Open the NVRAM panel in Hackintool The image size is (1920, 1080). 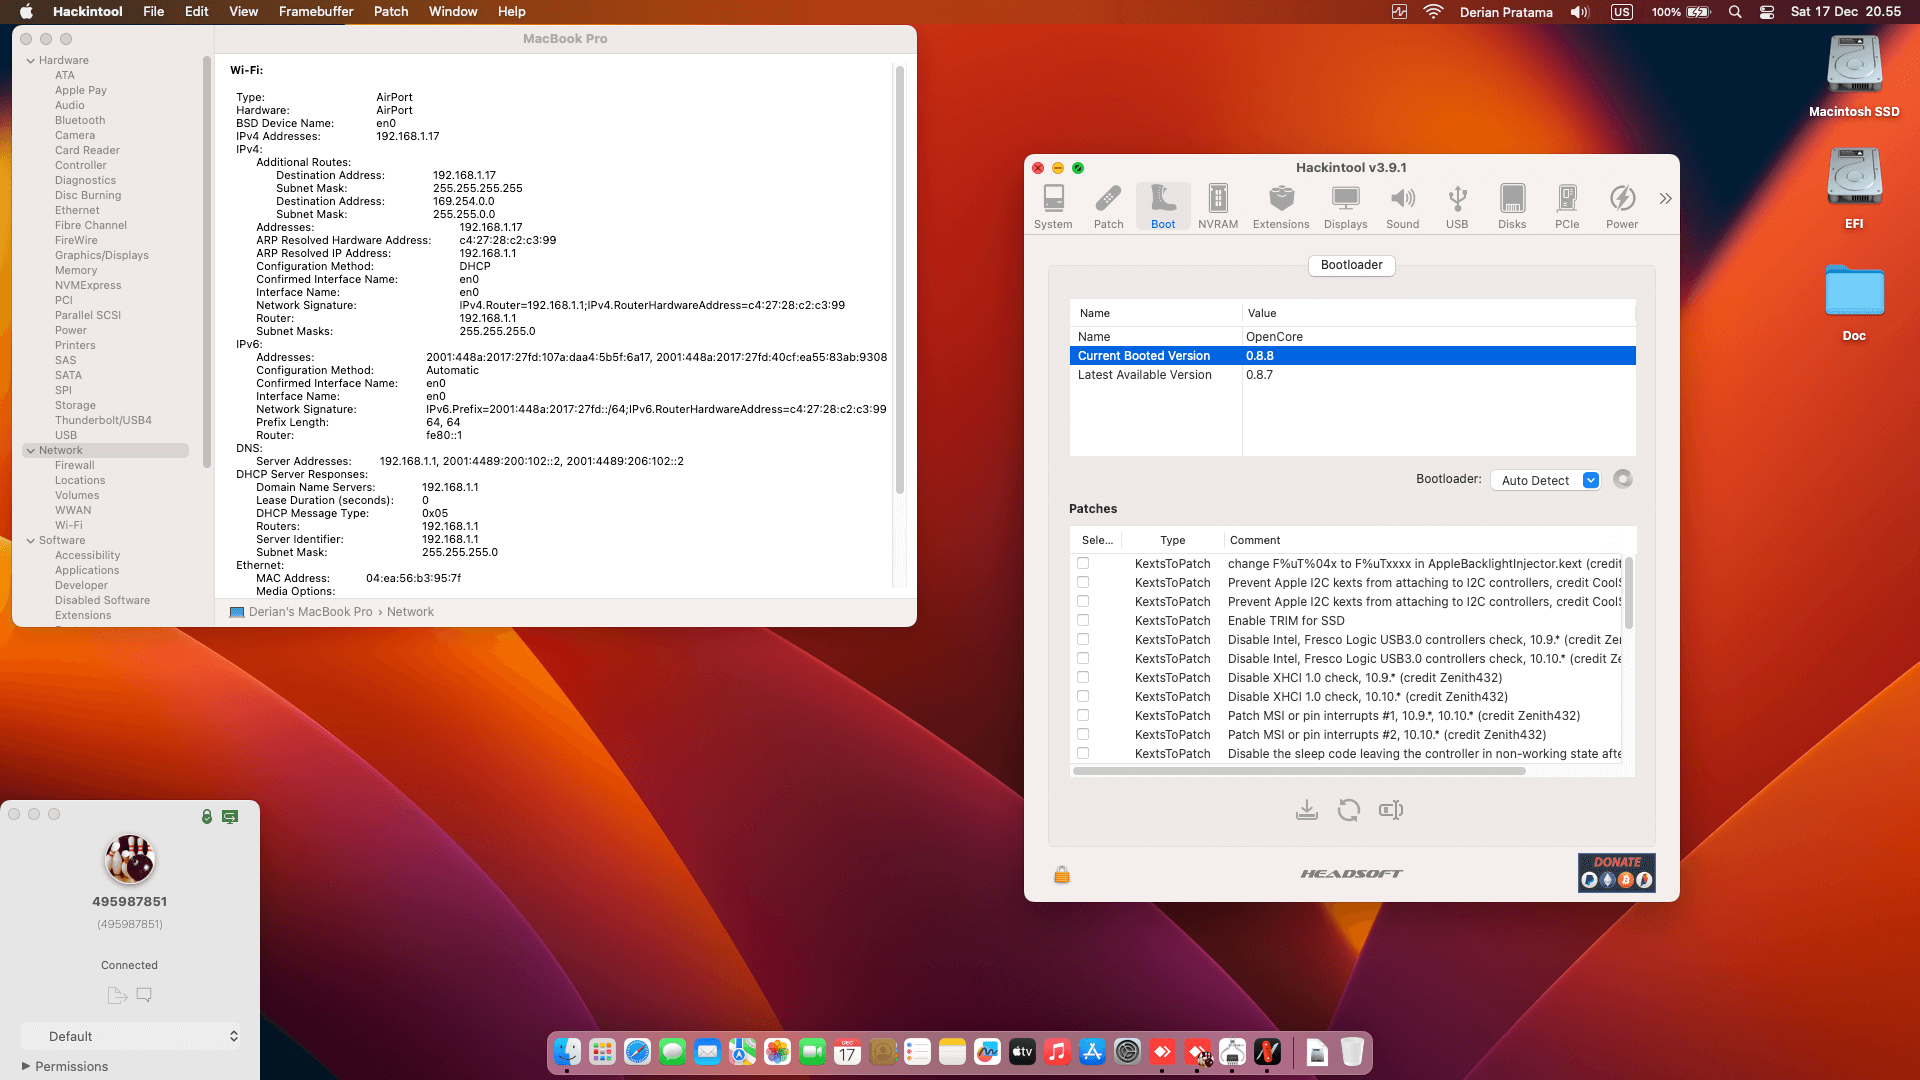[1217, 205]
